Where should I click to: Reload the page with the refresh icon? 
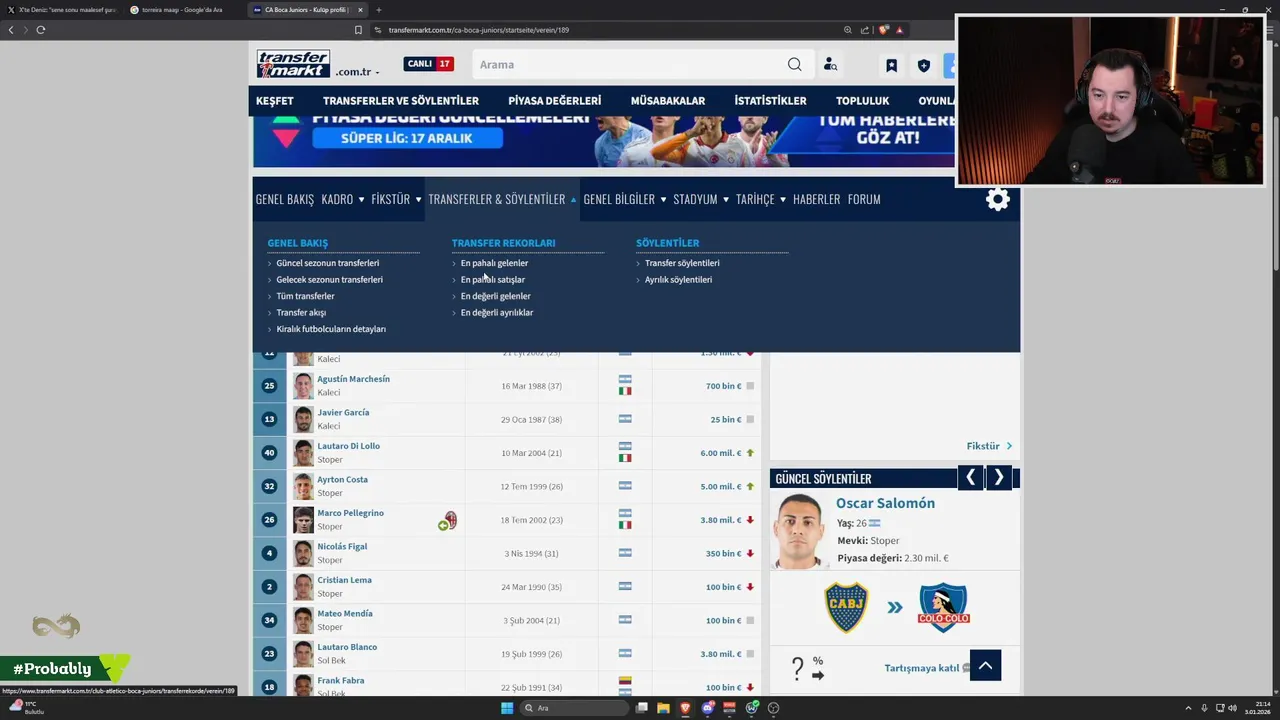40,30
